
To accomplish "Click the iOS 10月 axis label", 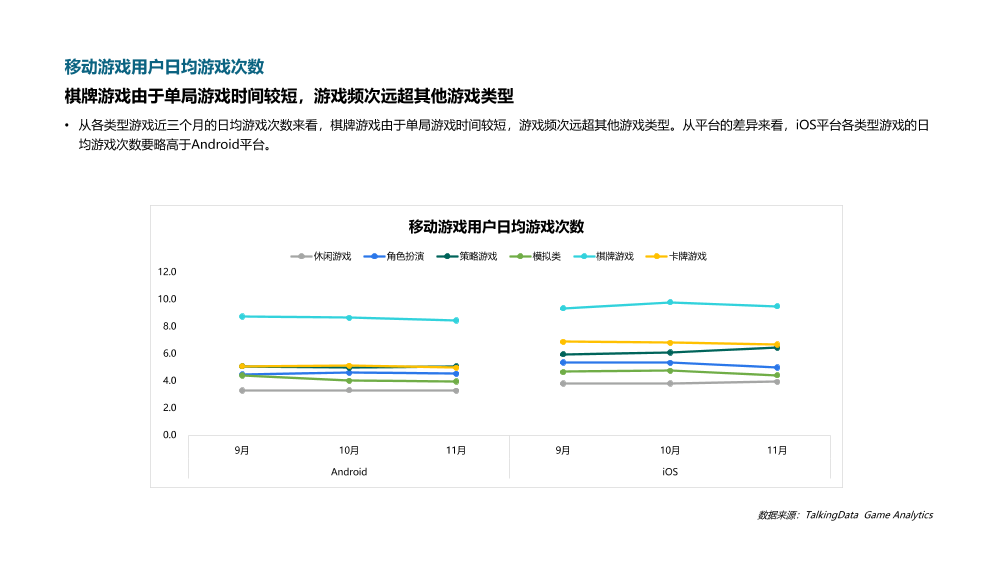I will point(670,450).
